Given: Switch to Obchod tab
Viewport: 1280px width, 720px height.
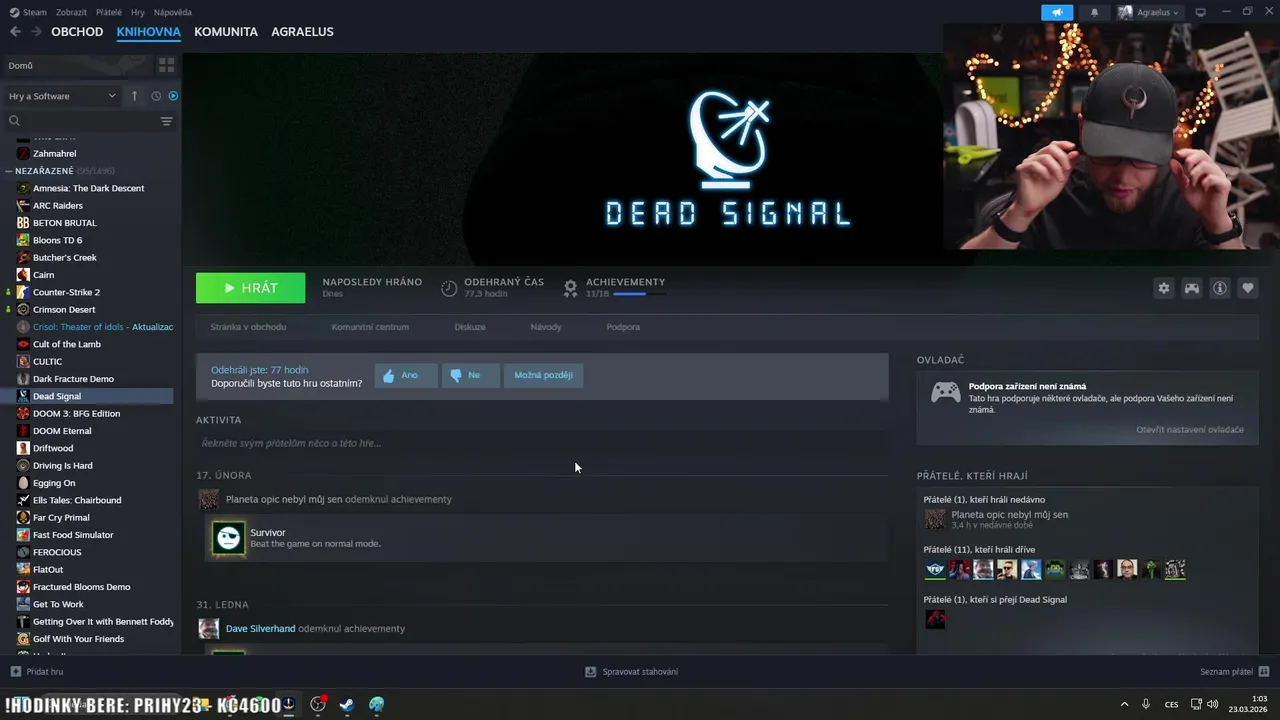Looking at the screenshot, I should tap(77, 32).
